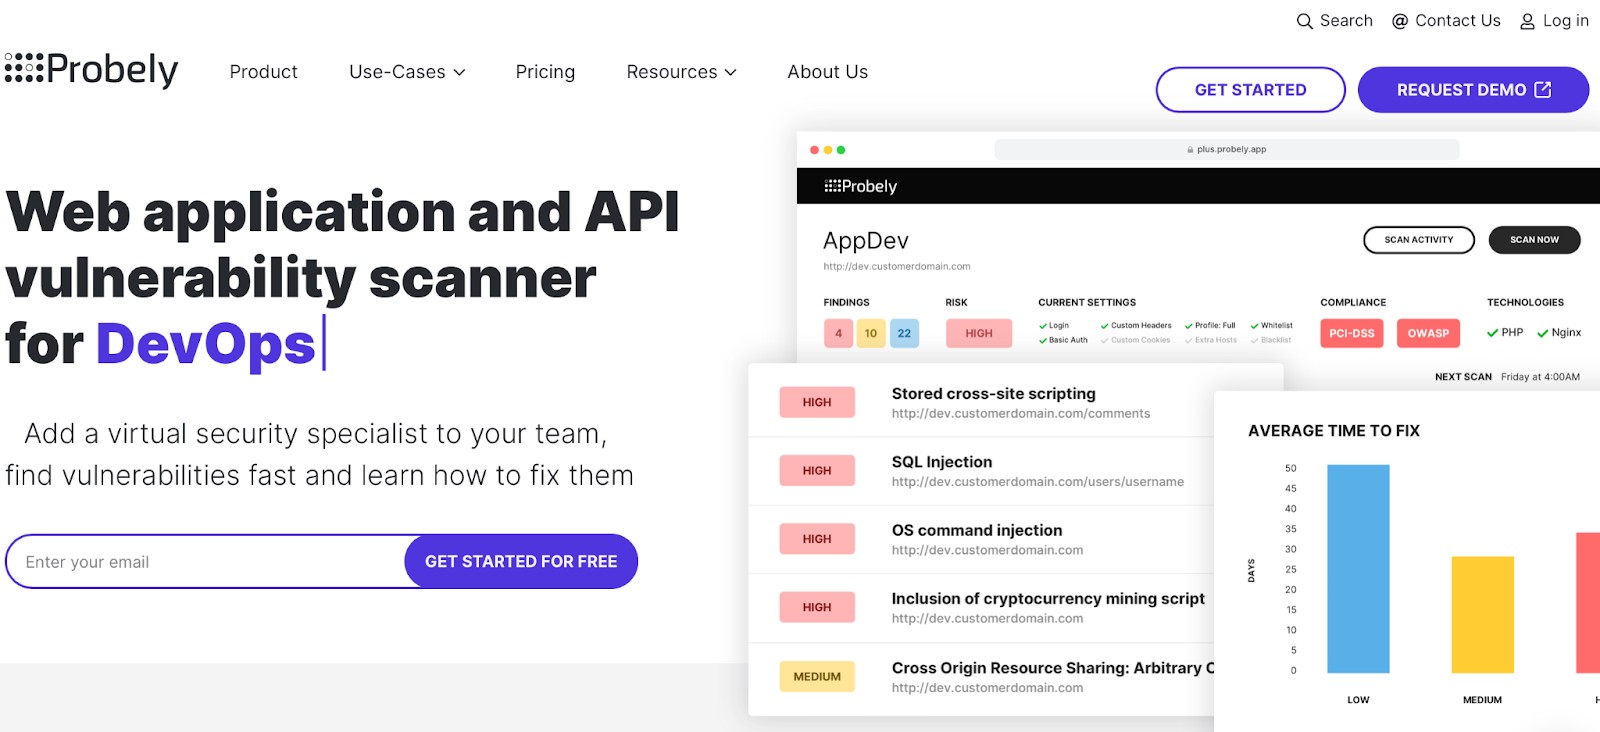Go to About Us
This screenshot has width=1600, height=732.
827,72
